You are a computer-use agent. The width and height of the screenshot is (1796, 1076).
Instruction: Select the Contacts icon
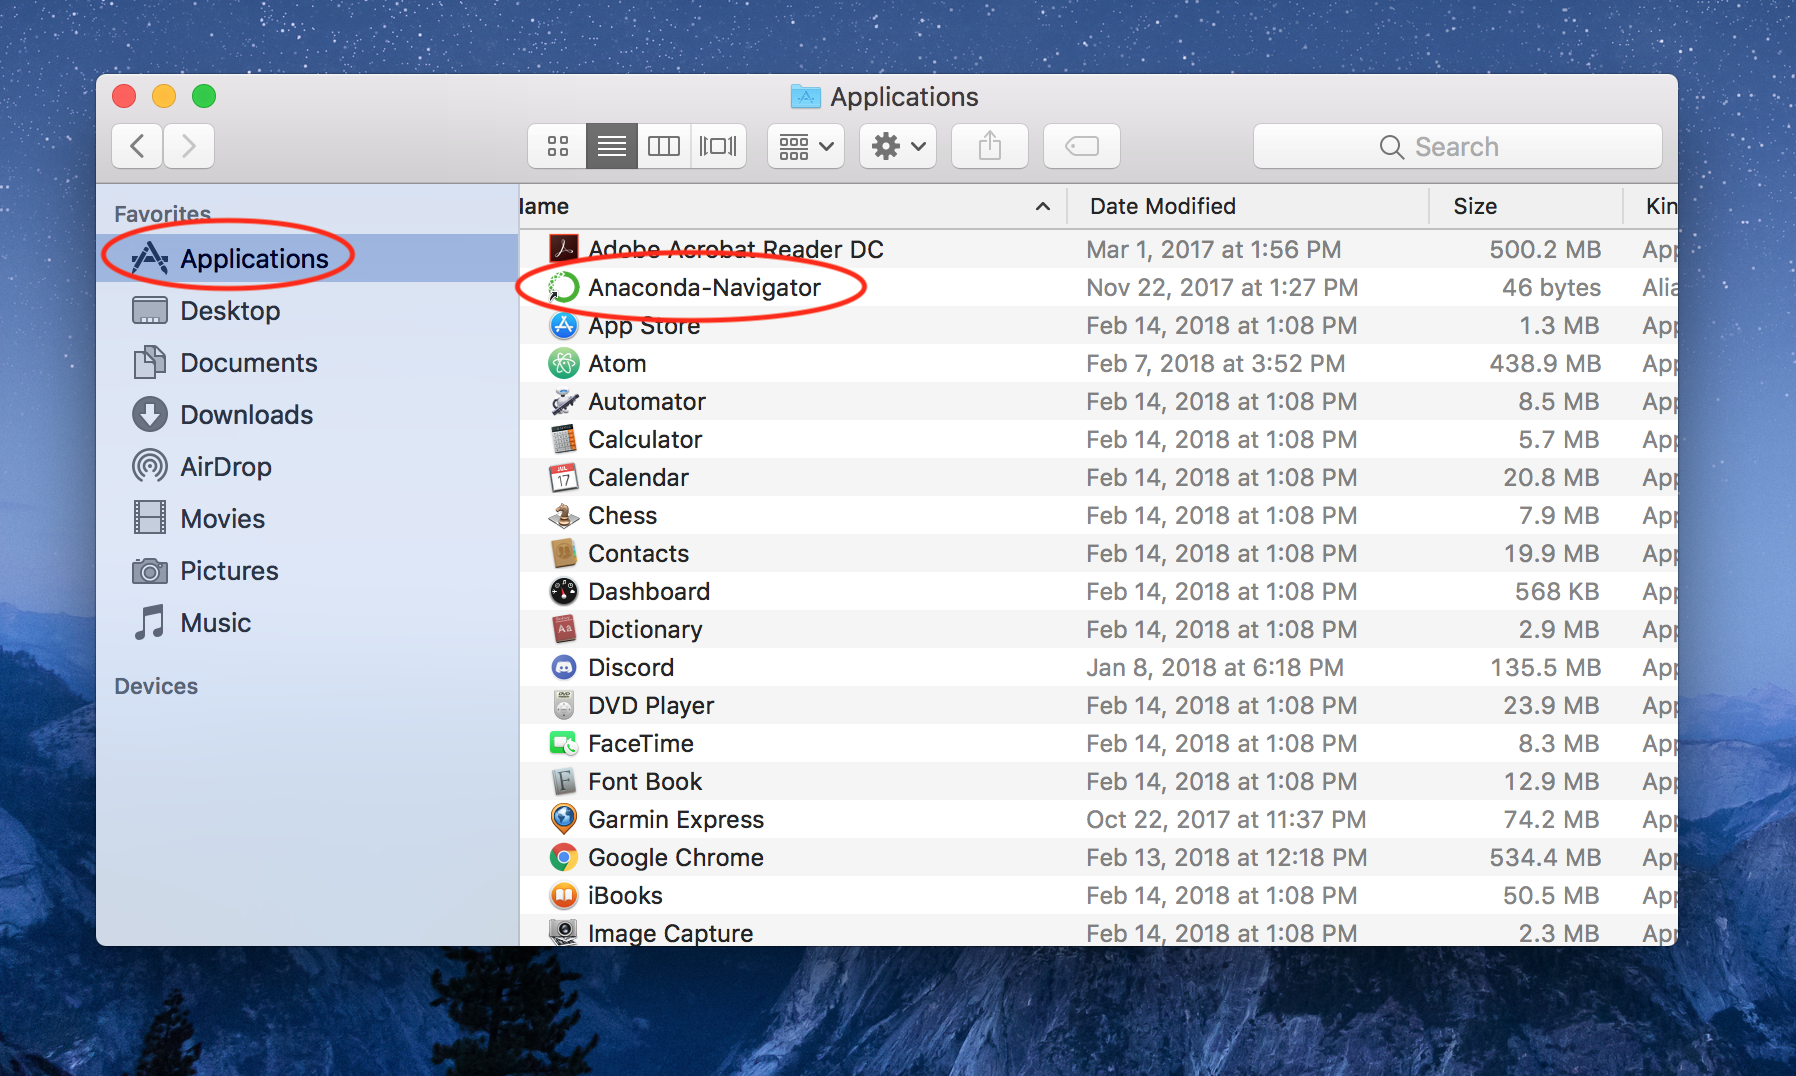pos(564,553)
